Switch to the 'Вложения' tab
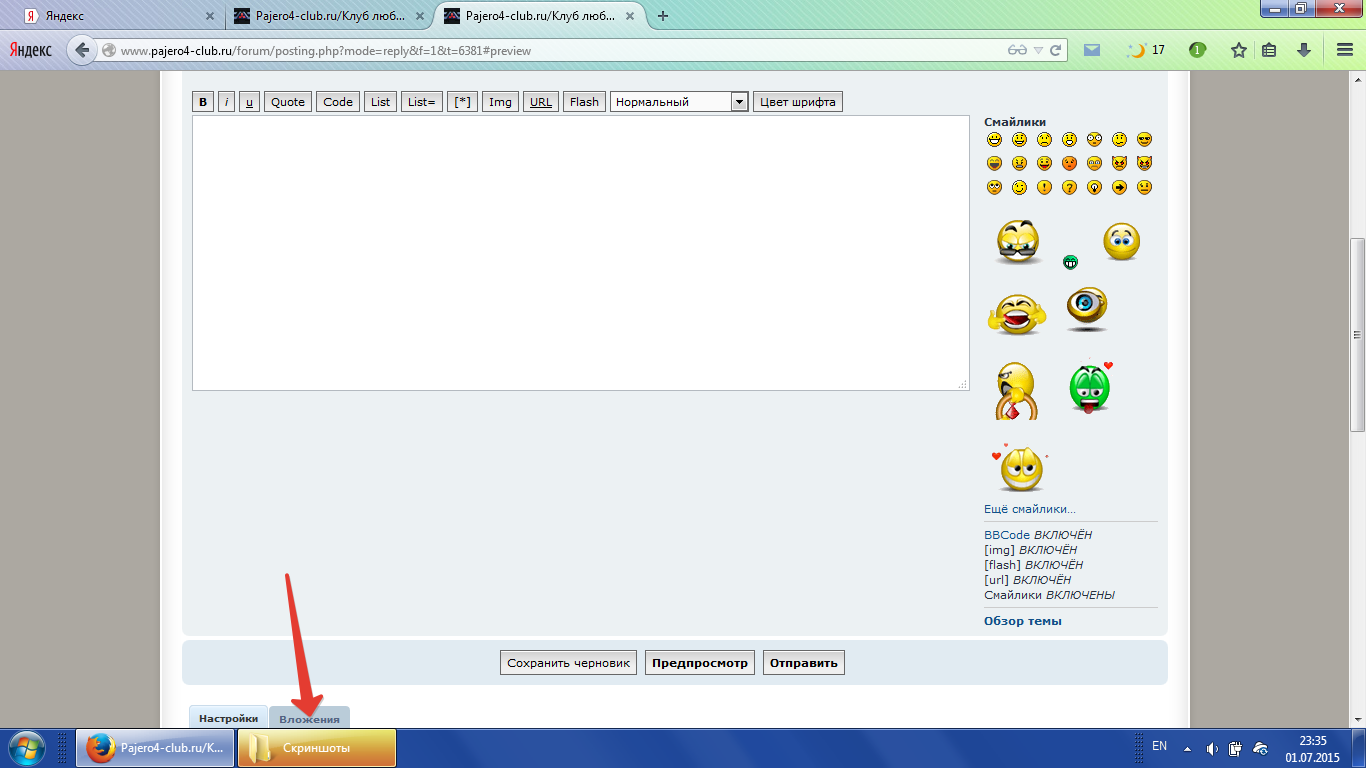 pos(309,719)
